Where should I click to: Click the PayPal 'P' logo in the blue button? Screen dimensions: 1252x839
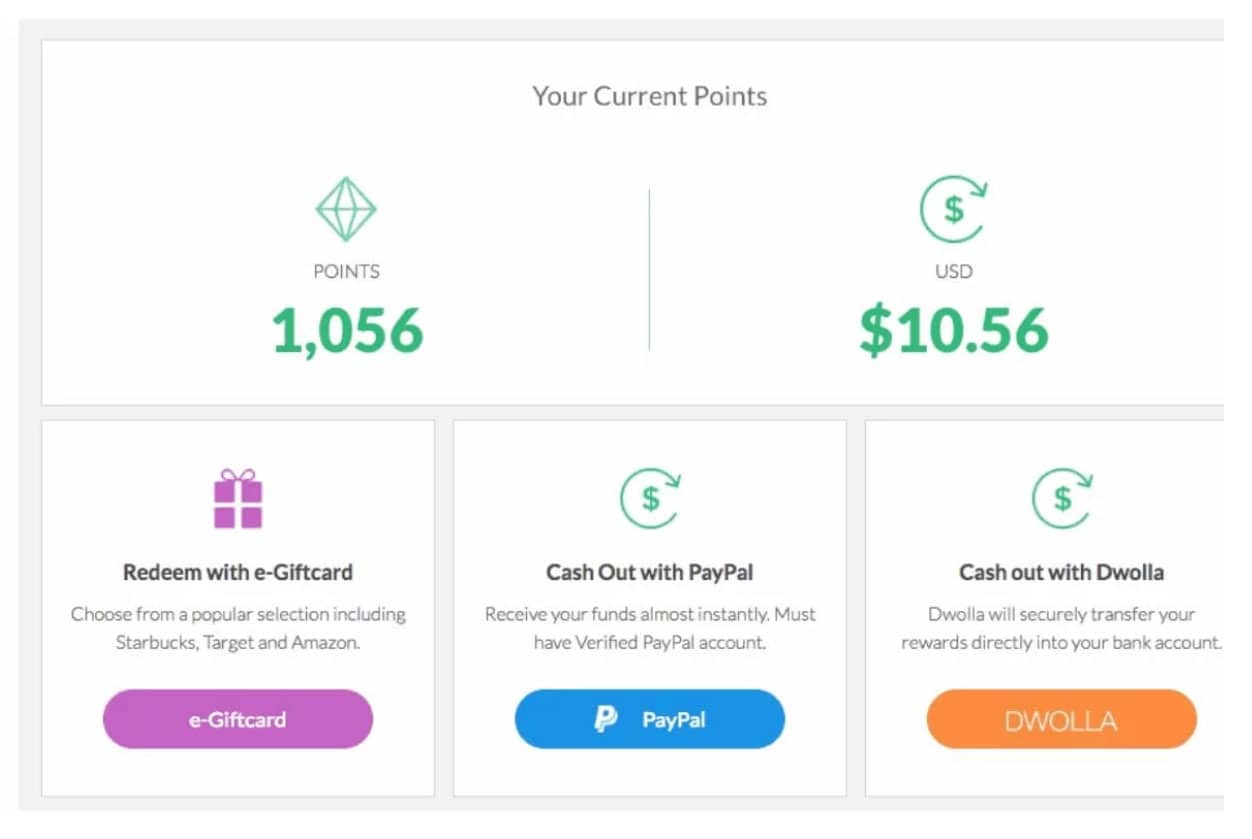(606, 719)
